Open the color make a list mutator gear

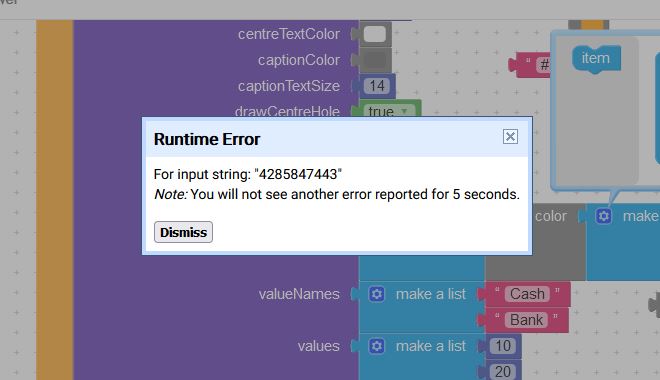pyautogui.click(x=603, y=216)
